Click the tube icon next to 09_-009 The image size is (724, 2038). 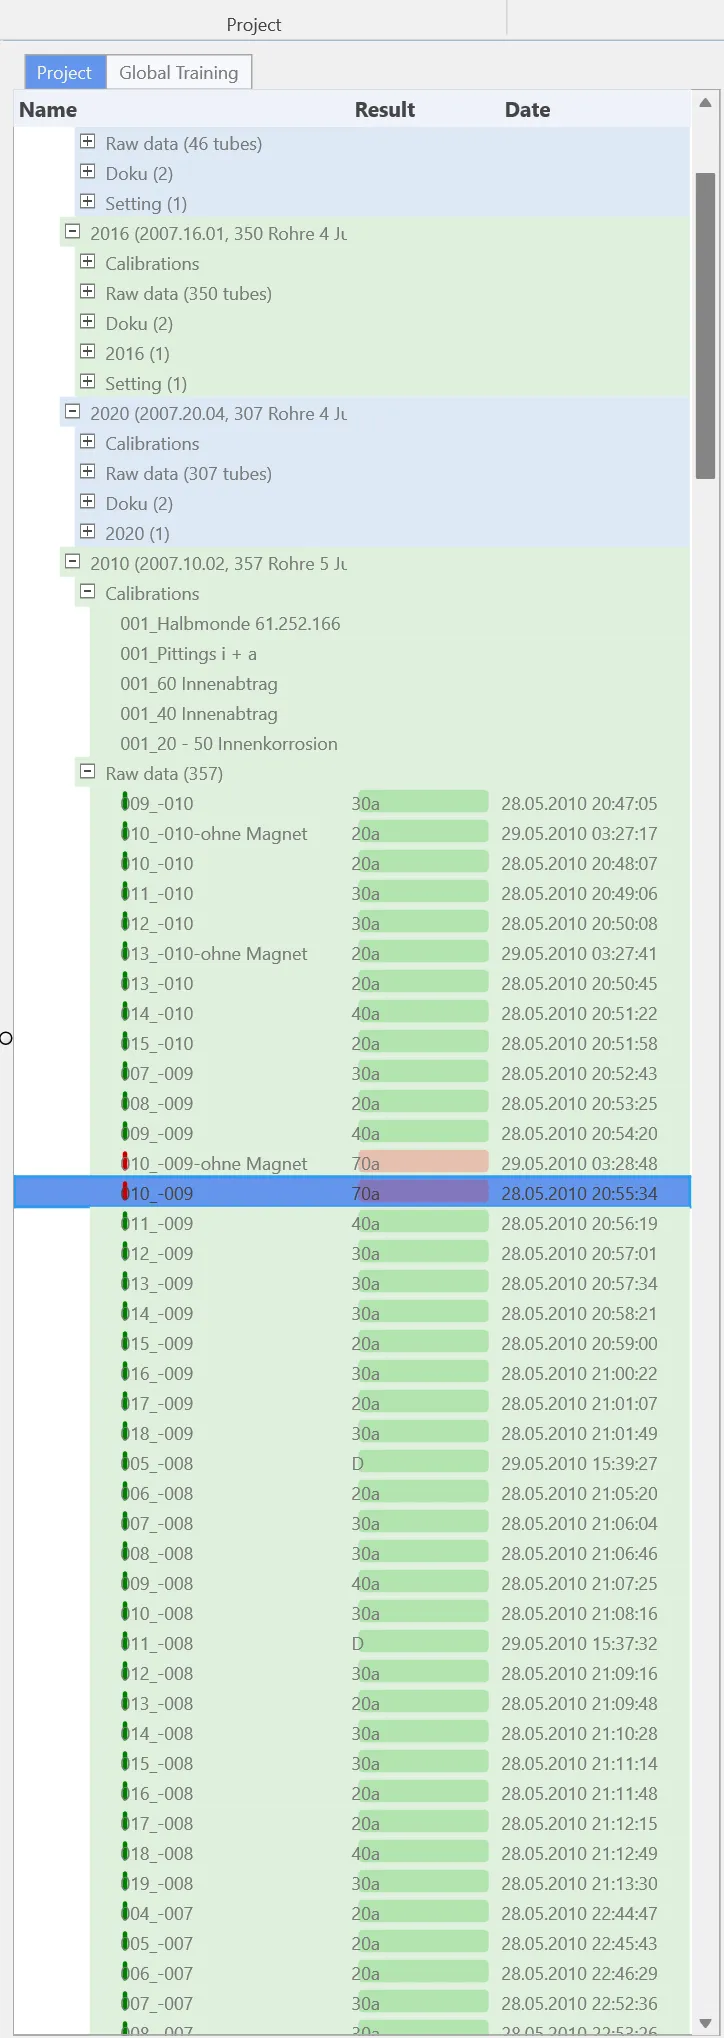point(125,1132)
